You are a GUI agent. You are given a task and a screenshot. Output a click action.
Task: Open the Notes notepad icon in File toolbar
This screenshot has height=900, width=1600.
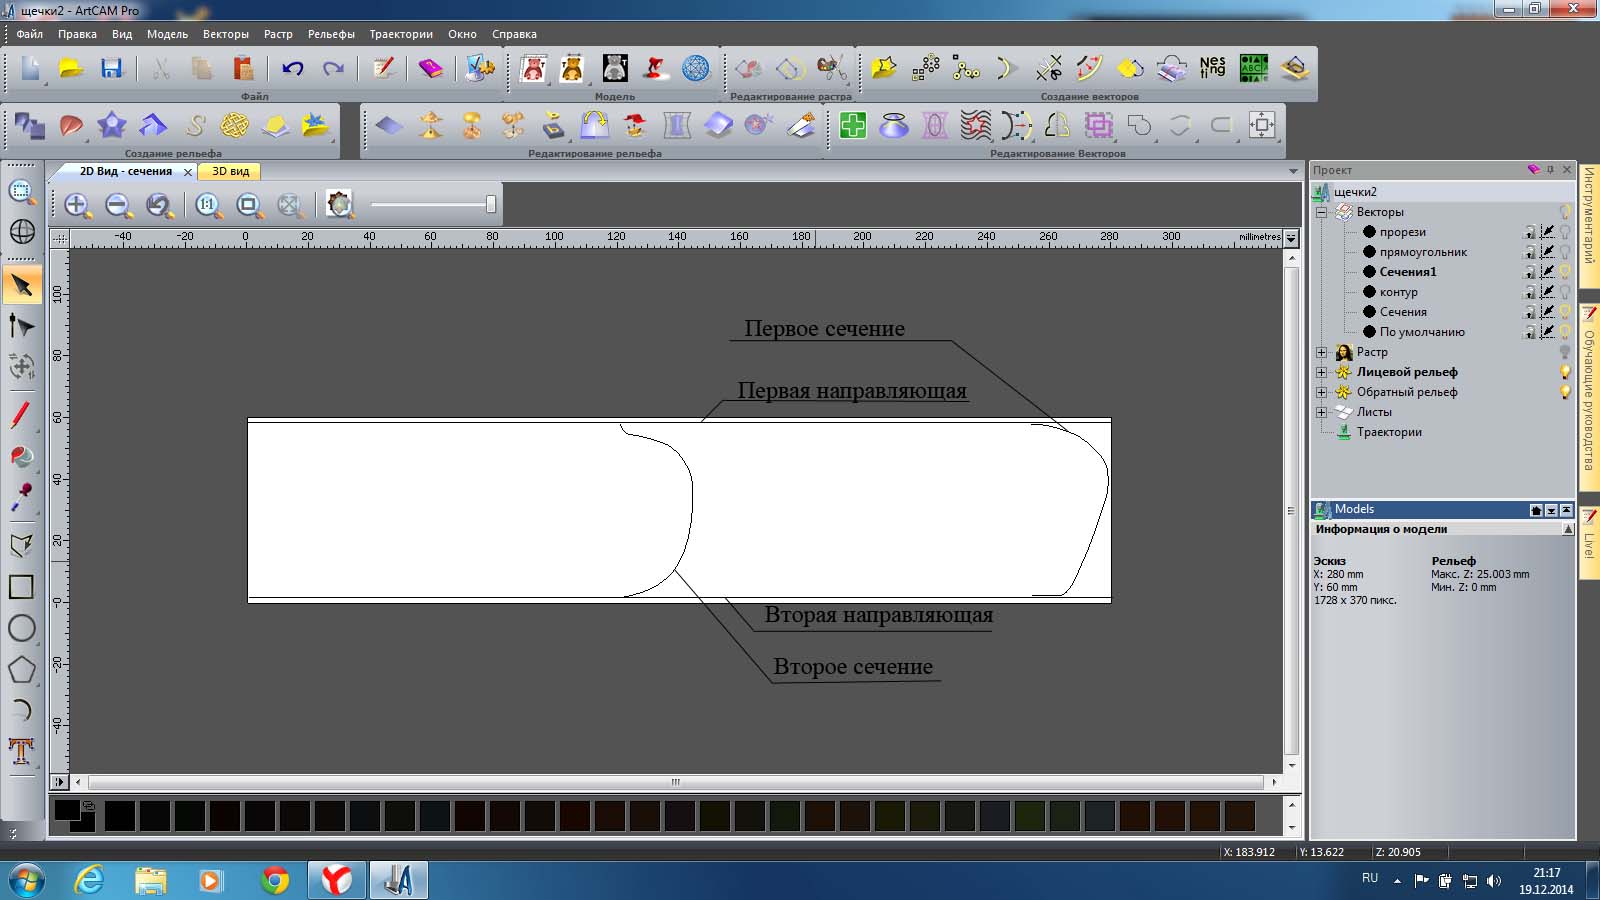(x=383, y=68)
